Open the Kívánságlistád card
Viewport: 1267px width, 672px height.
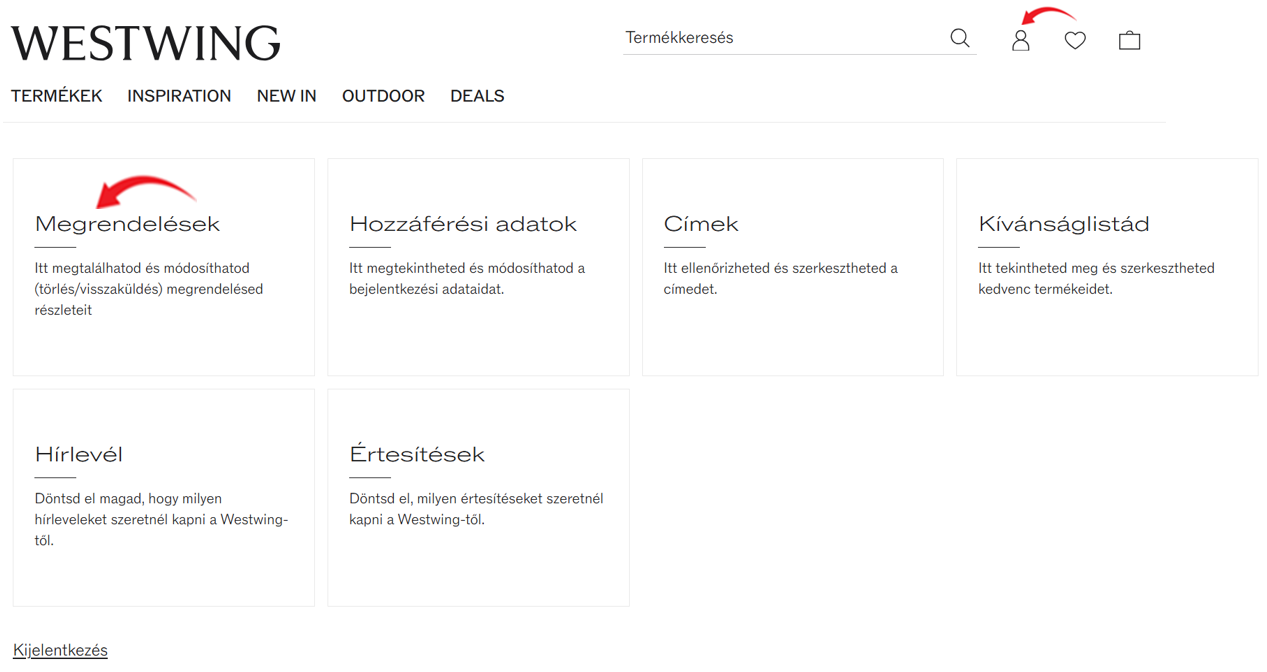click(x=1107, y=267)
